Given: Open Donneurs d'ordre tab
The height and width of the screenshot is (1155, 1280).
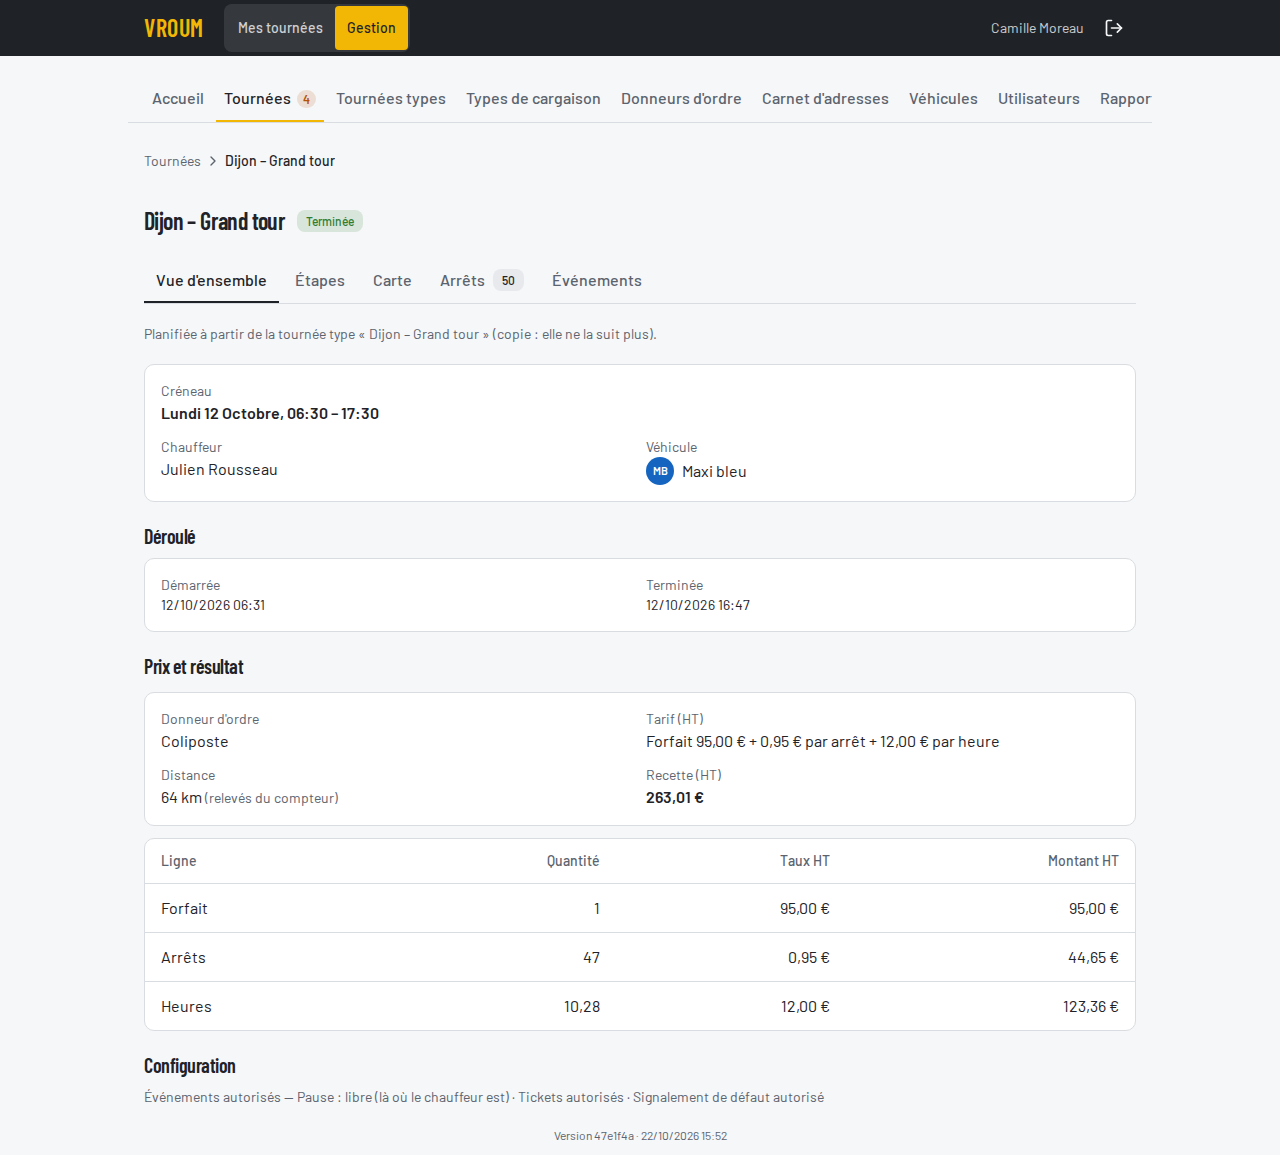Looking at the screenshot, I should (x=681, y=99).
